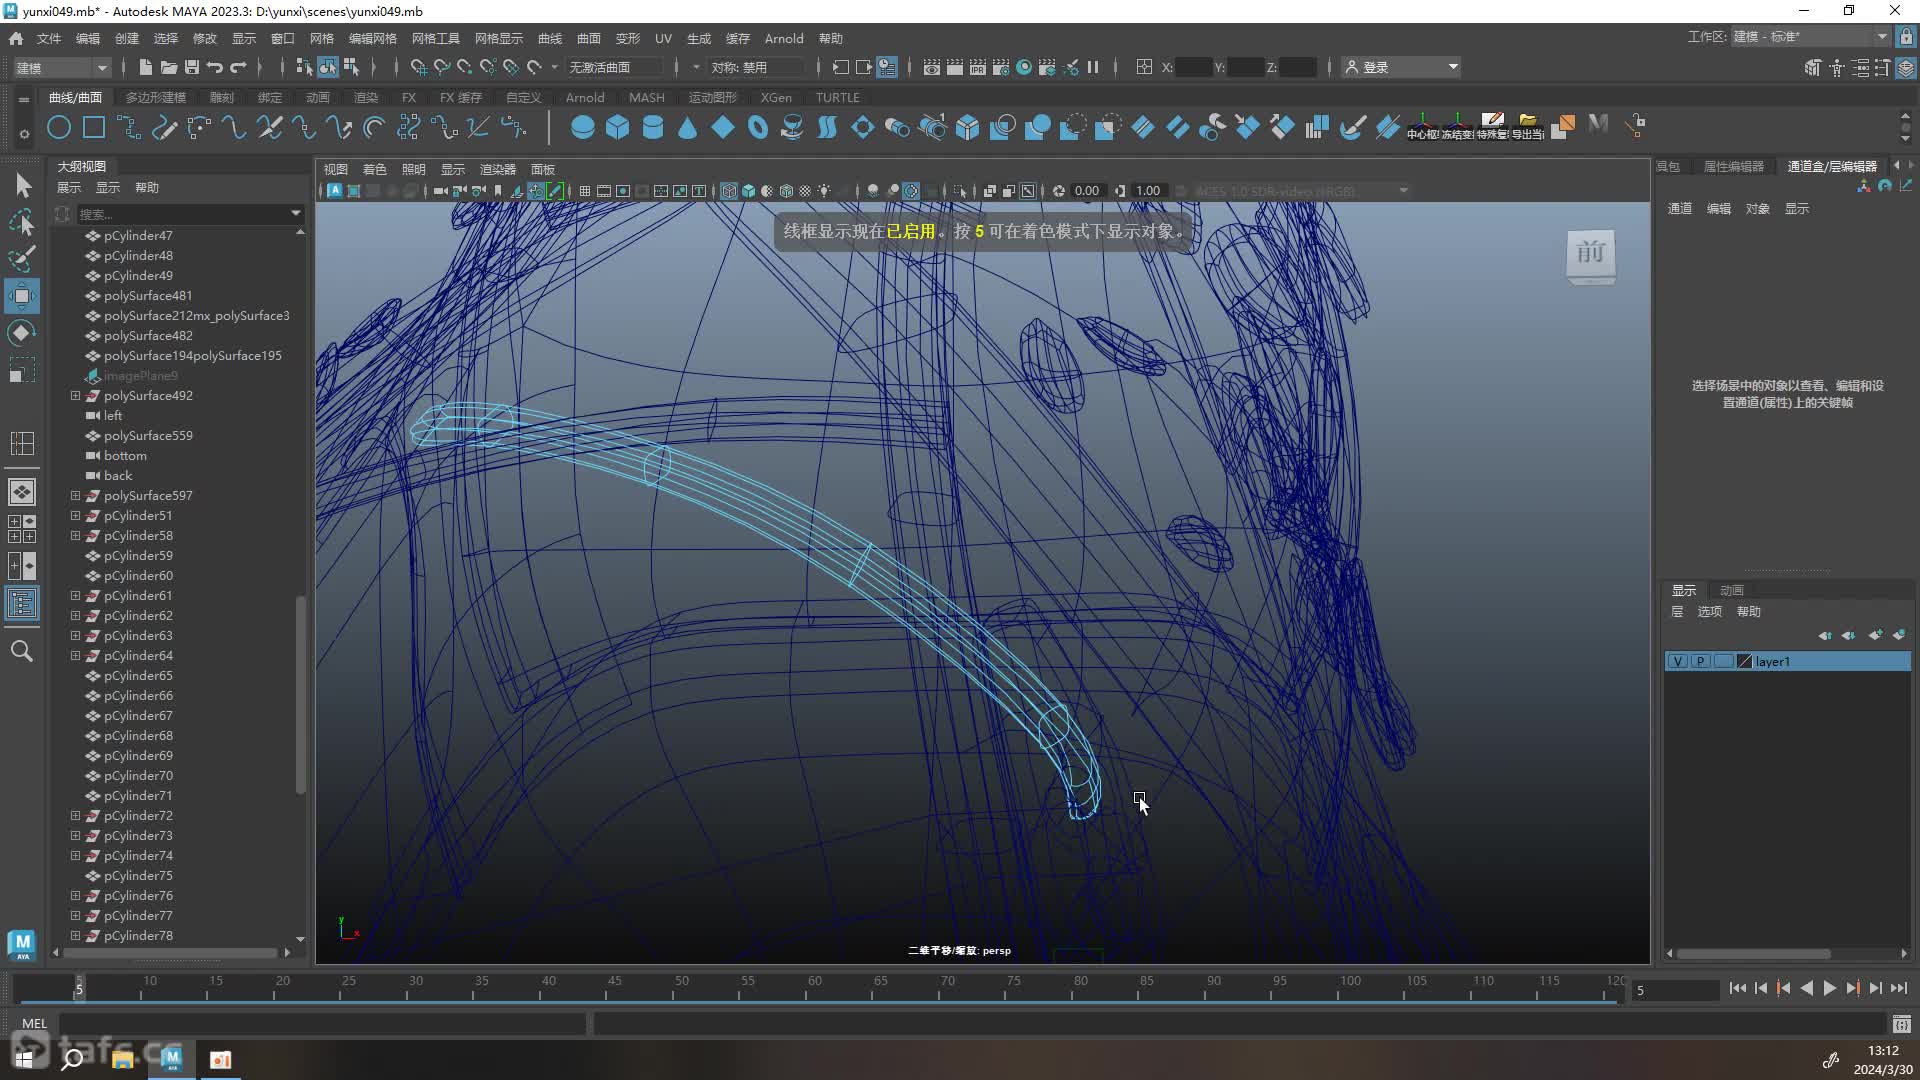
Task: Toggle wireframe shading in viewport toolbar
Action: tap(729, 191)
